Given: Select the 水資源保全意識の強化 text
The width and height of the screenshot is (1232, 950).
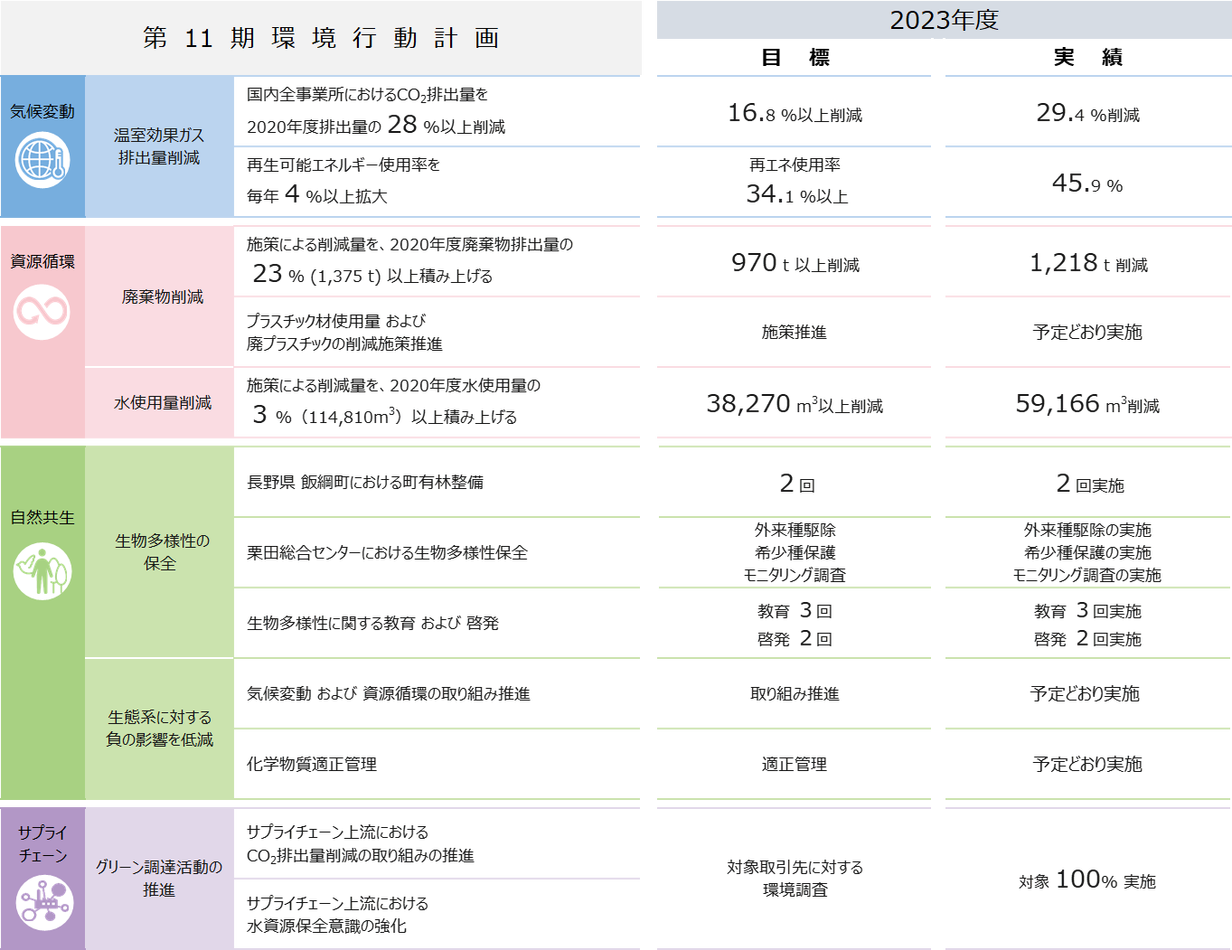Looking at the screenshot, I should tap(337, 914).
